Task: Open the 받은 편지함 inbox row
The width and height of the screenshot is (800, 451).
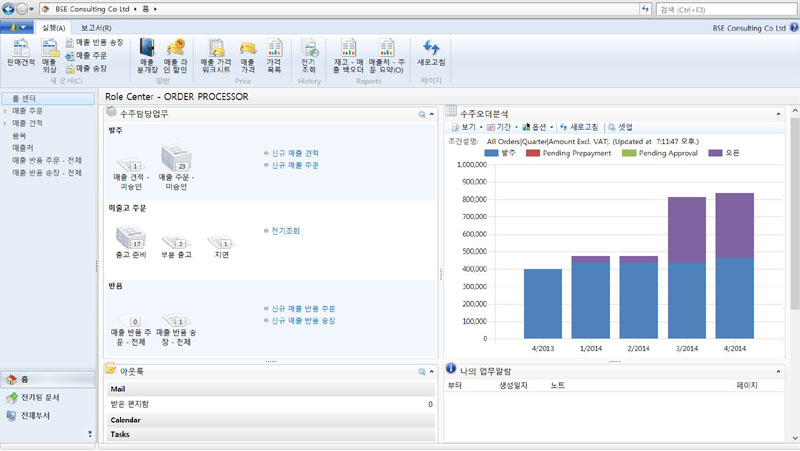Action: [x=271, y=404]
